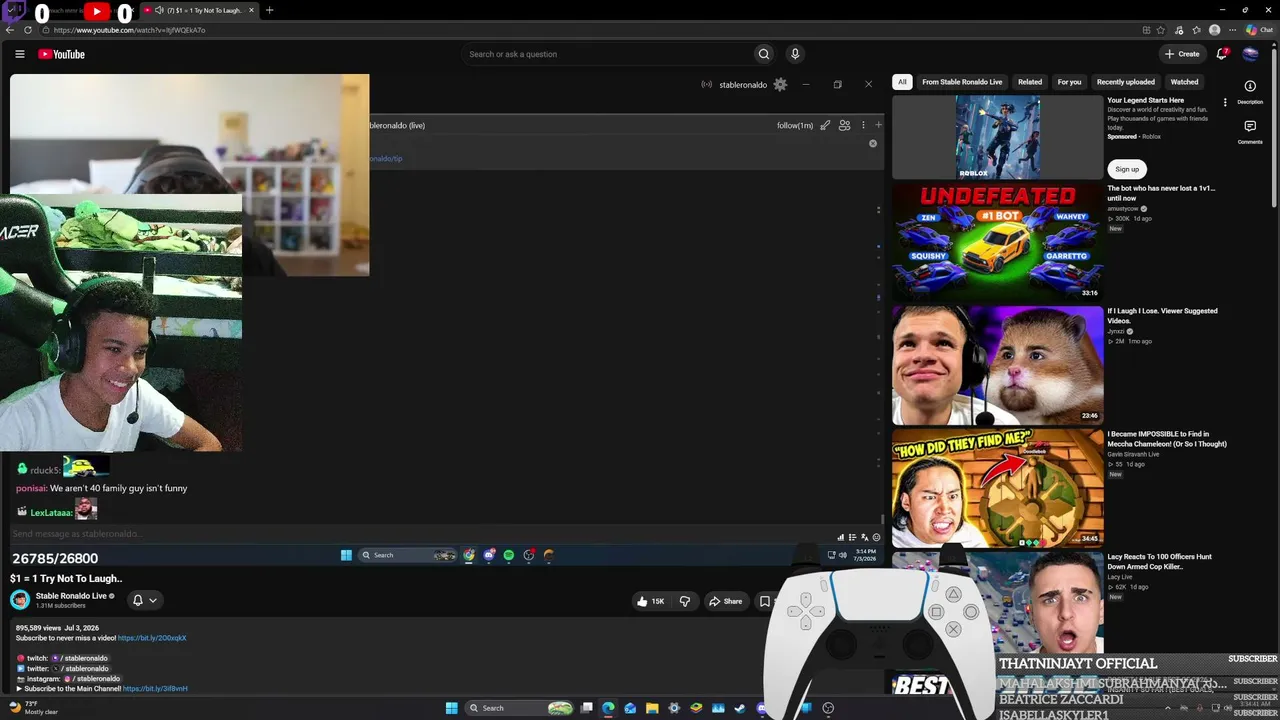Mute the YouTube browser tab audio
The height and width of the screenshot is (720, 1280).
click(160, 10)
